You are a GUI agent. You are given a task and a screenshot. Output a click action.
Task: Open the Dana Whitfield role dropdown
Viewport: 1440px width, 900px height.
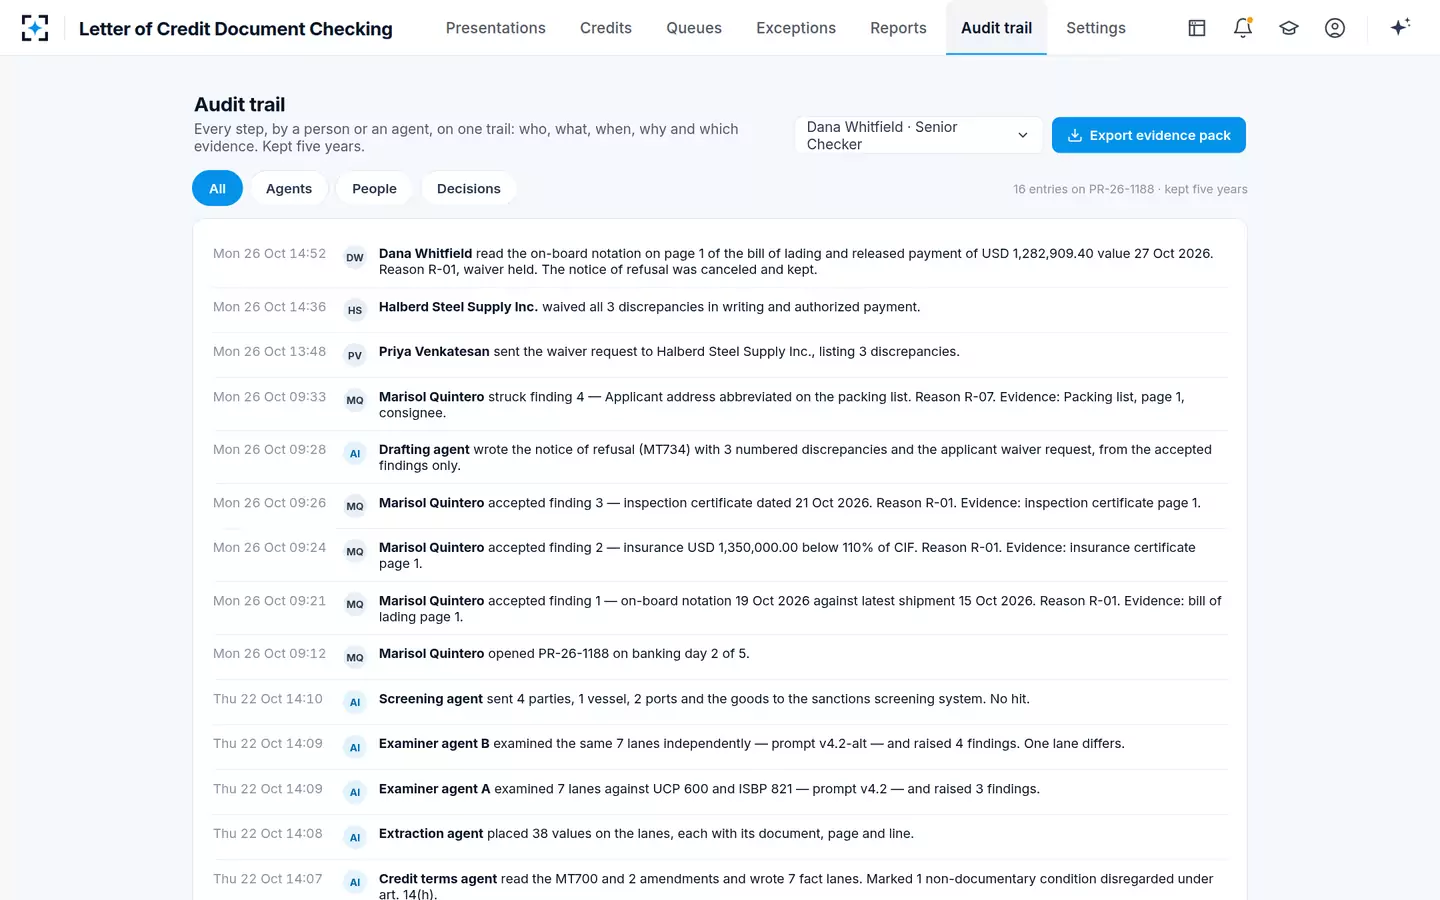tap(918, 135)
